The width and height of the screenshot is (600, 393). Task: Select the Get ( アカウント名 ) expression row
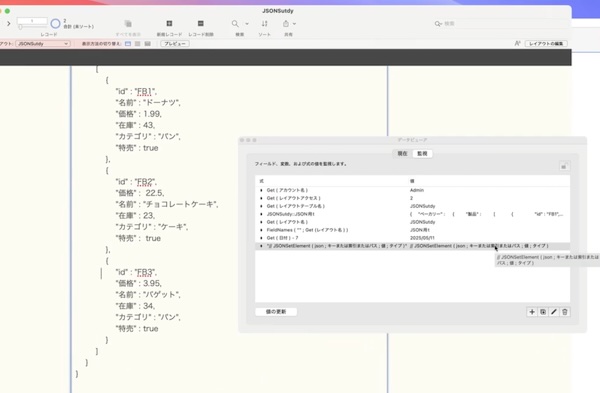click(412, 190)
